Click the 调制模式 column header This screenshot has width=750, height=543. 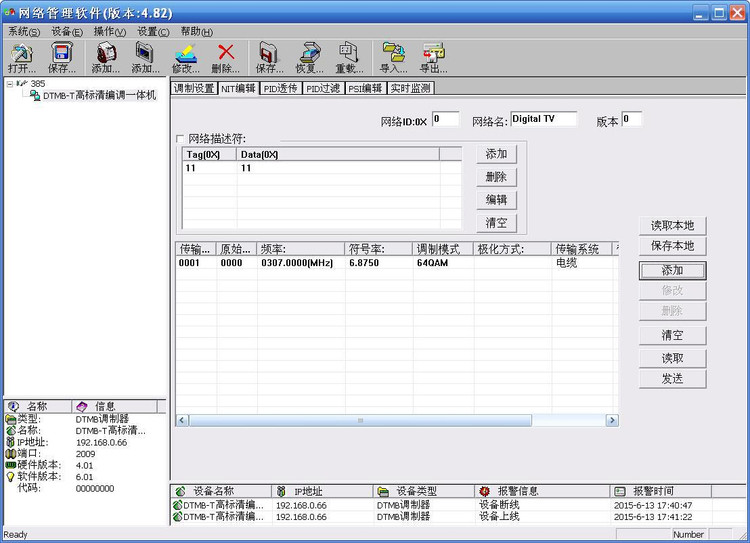pos(443,249)
